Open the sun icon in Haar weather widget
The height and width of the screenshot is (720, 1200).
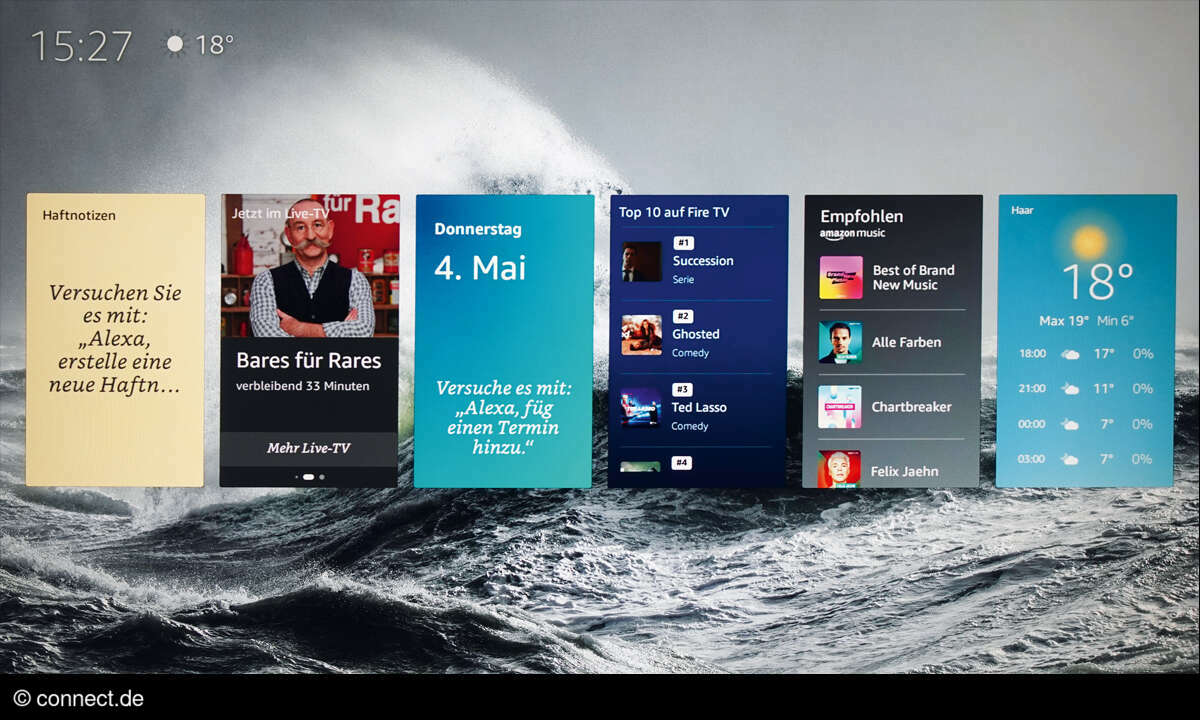[x=1089, y=241]
